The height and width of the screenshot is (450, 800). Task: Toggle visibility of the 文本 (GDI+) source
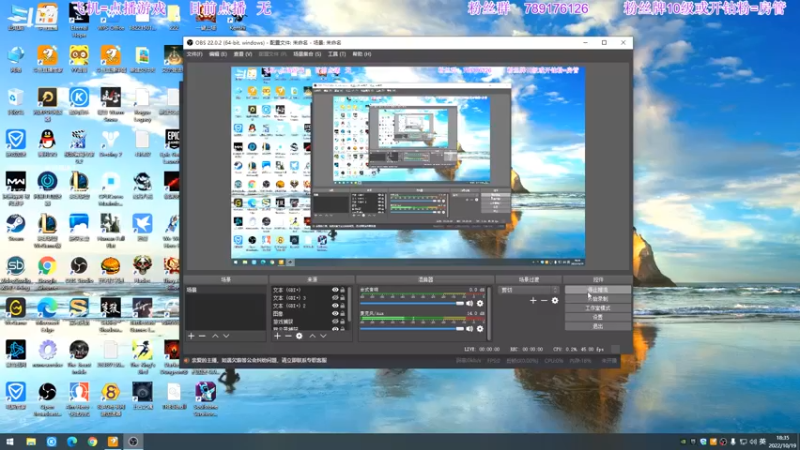pos(335,290)
